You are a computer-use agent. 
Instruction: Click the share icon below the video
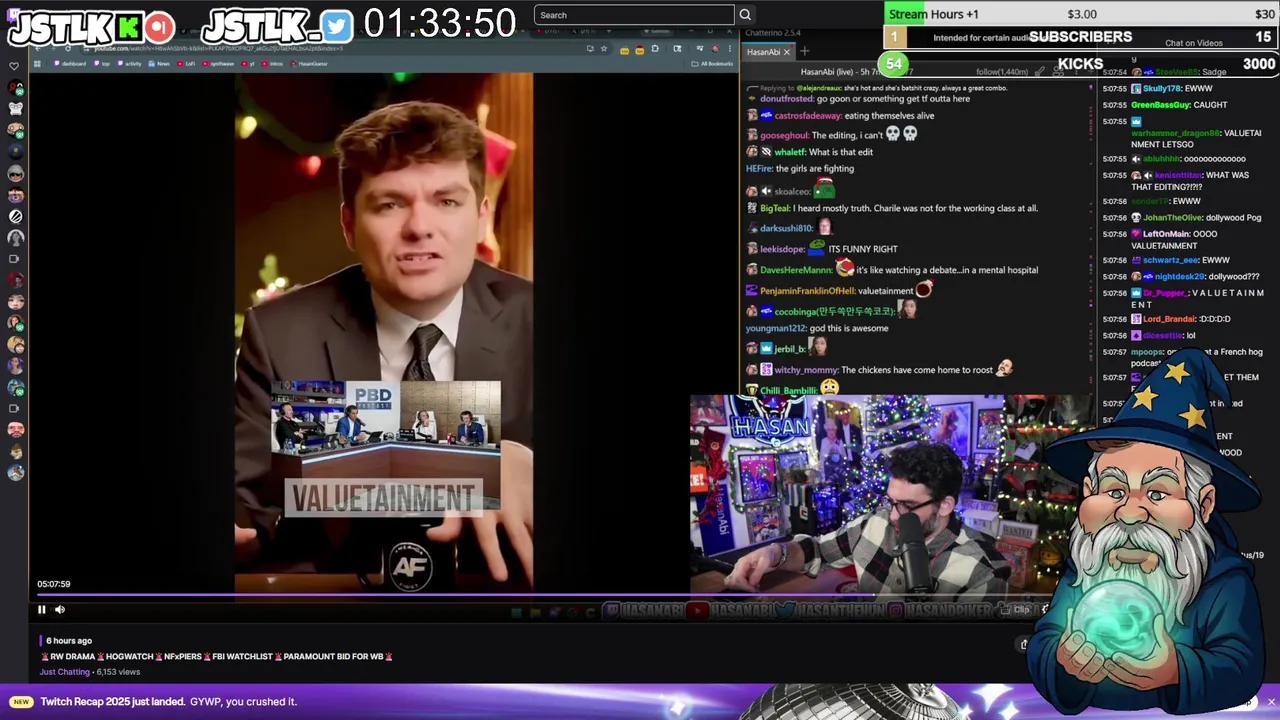tap(1024, 645)
